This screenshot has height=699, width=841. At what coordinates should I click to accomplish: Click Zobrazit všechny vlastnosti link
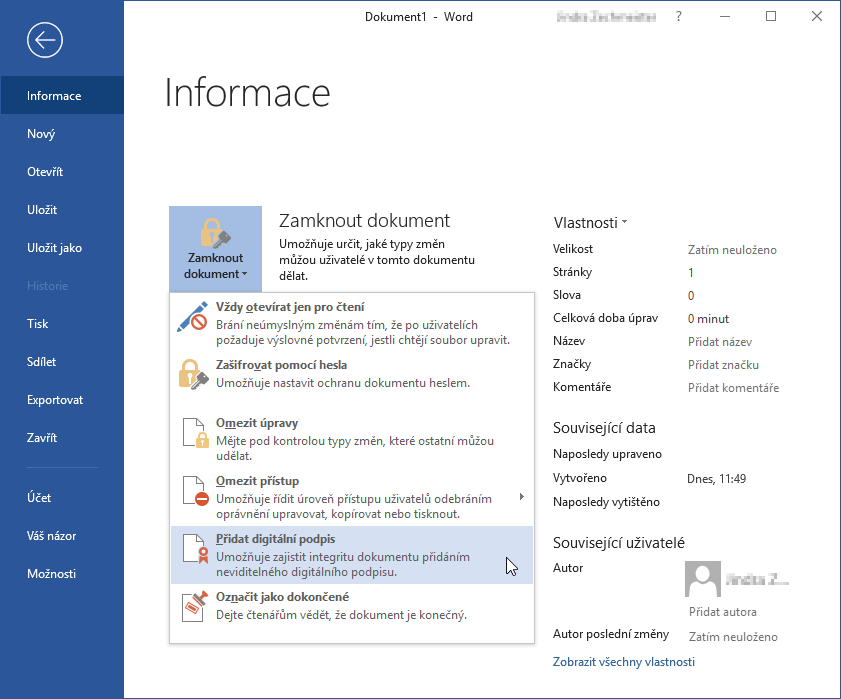624,661
